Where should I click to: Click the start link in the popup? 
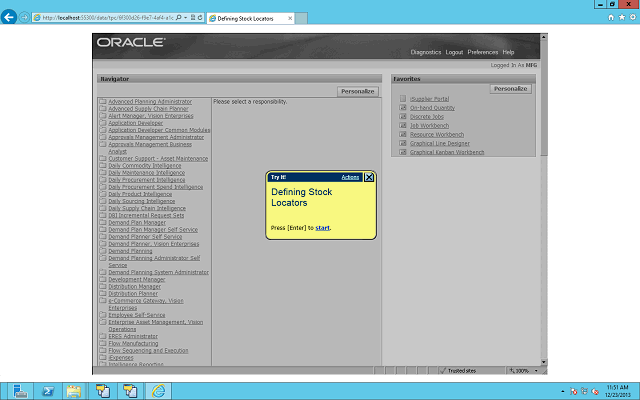(x=322, y=228)
